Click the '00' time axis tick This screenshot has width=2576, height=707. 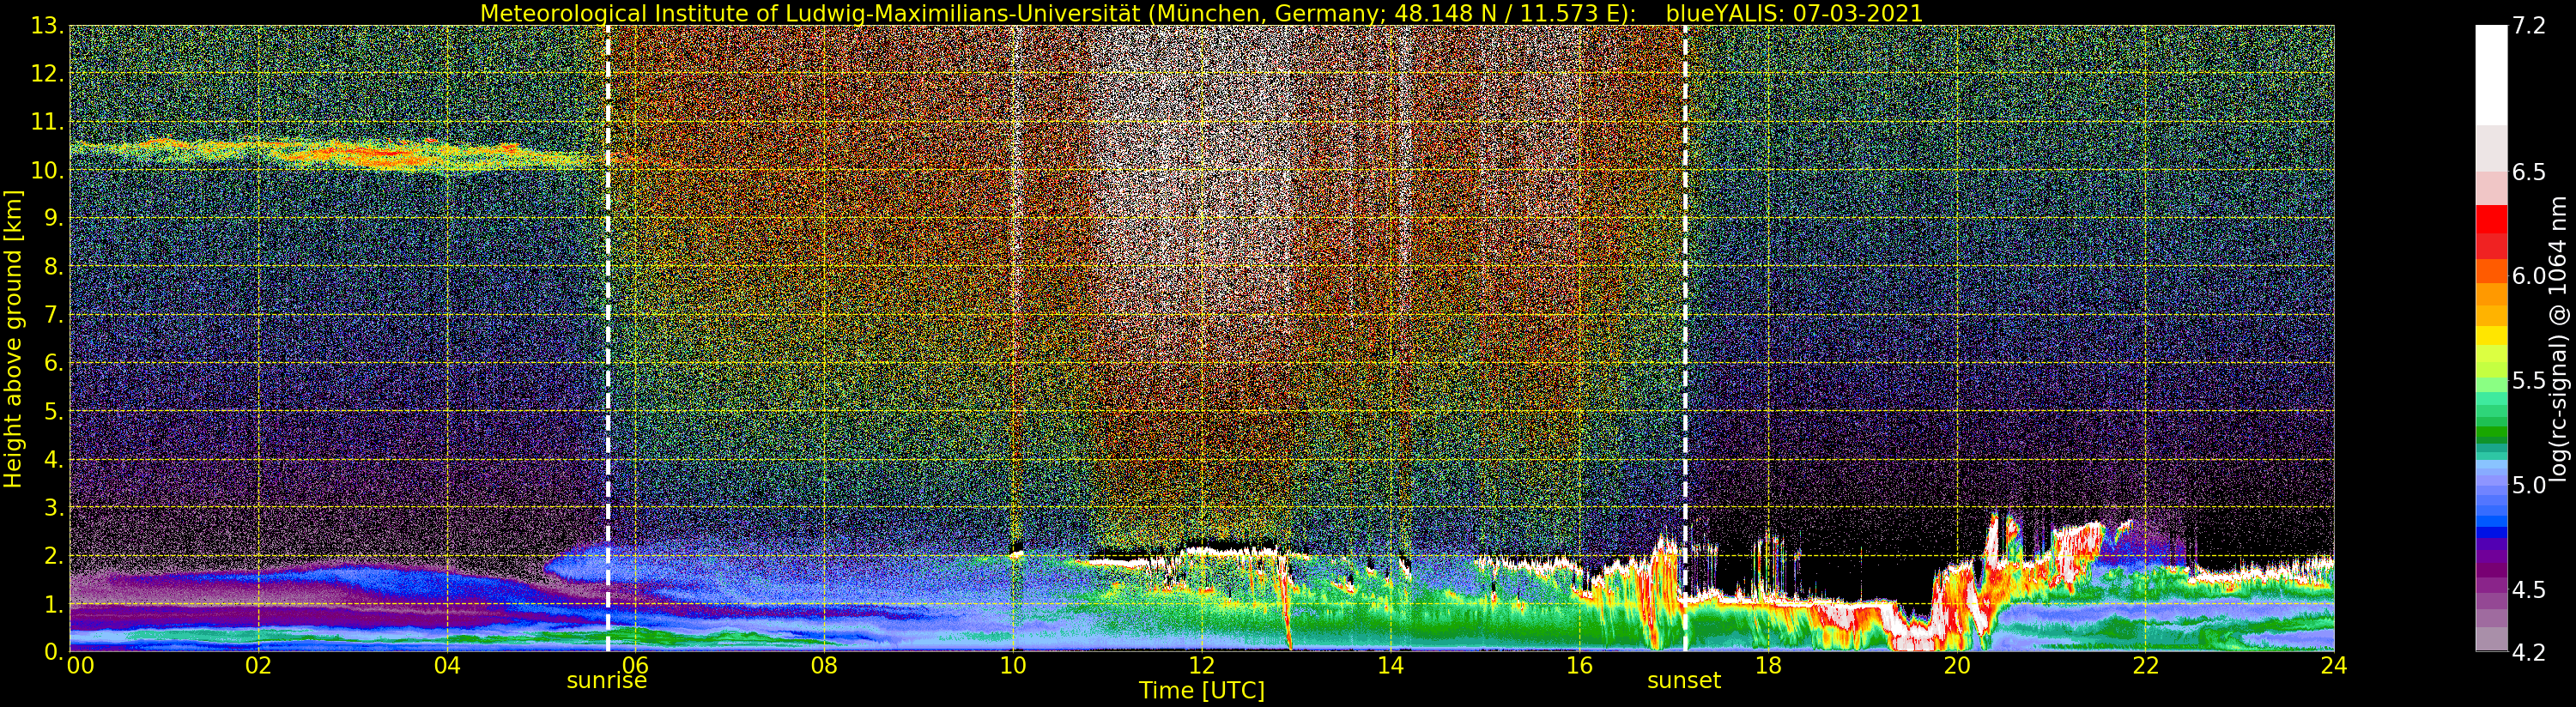(80, 666)
